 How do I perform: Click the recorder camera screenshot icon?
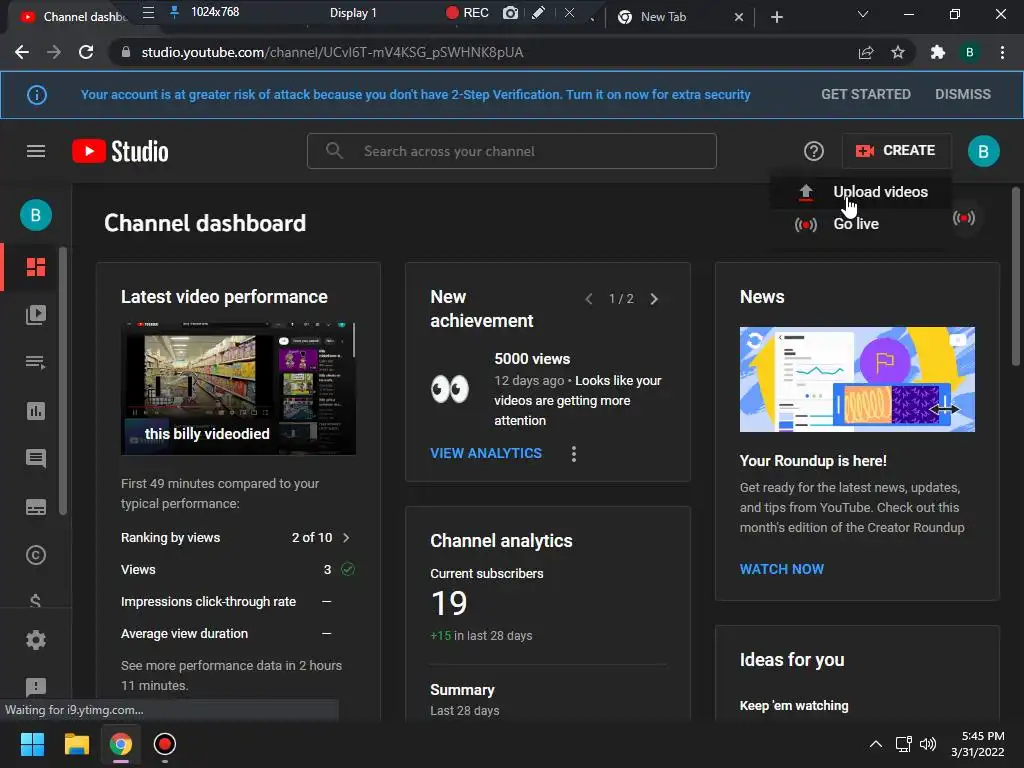510,13
